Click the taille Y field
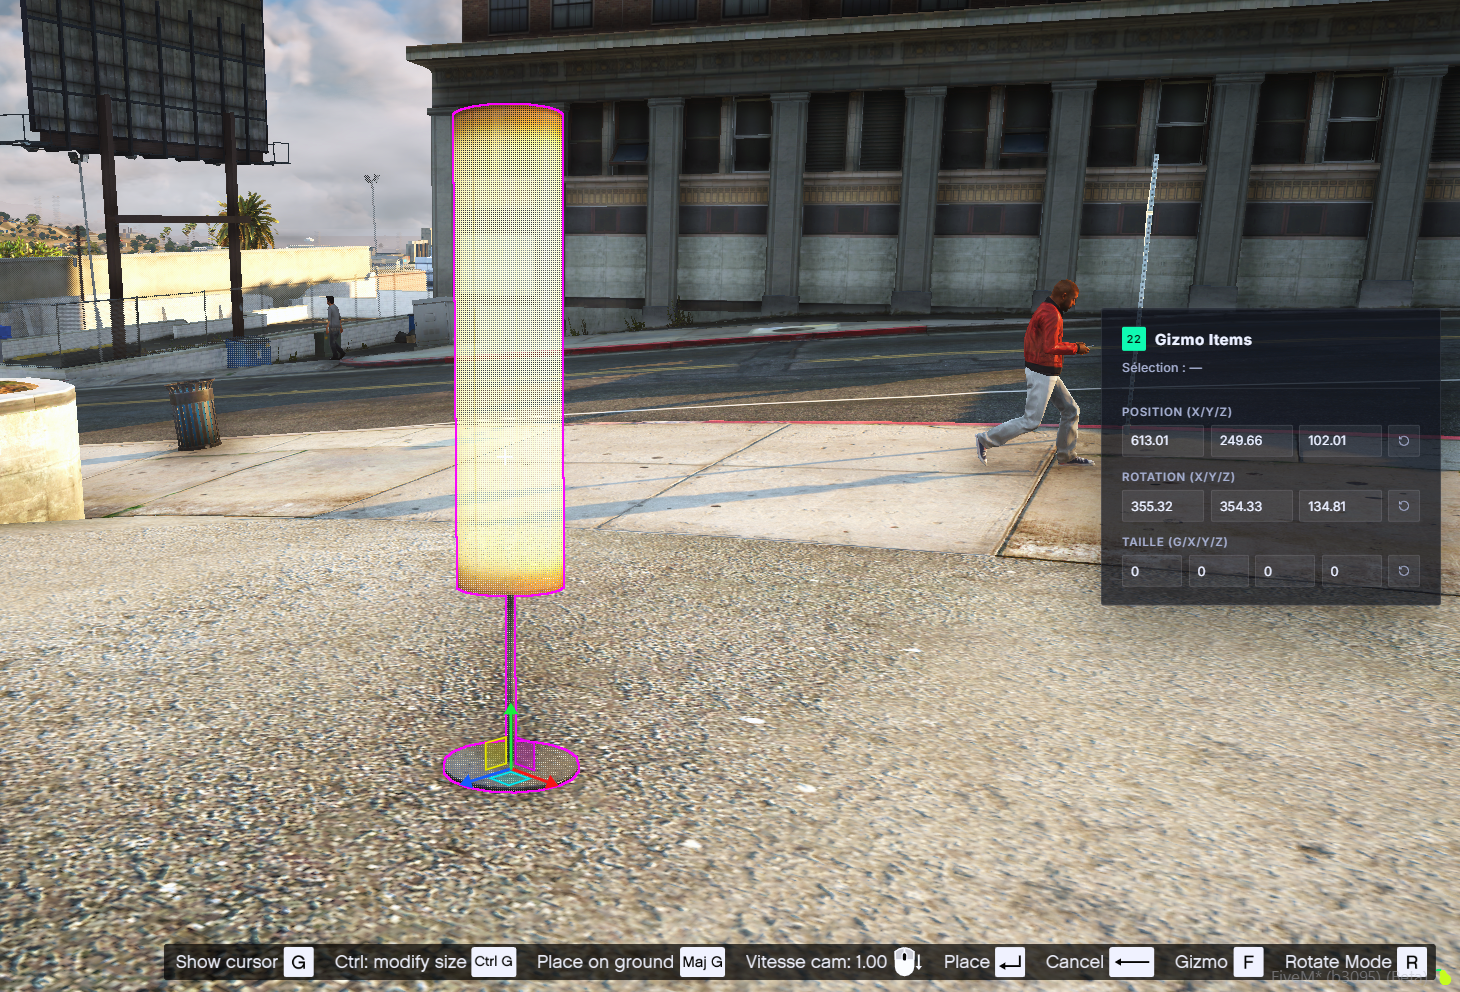Image resolution: width=1460 pixels, height=992 pixels. (x=1285, y=571)
